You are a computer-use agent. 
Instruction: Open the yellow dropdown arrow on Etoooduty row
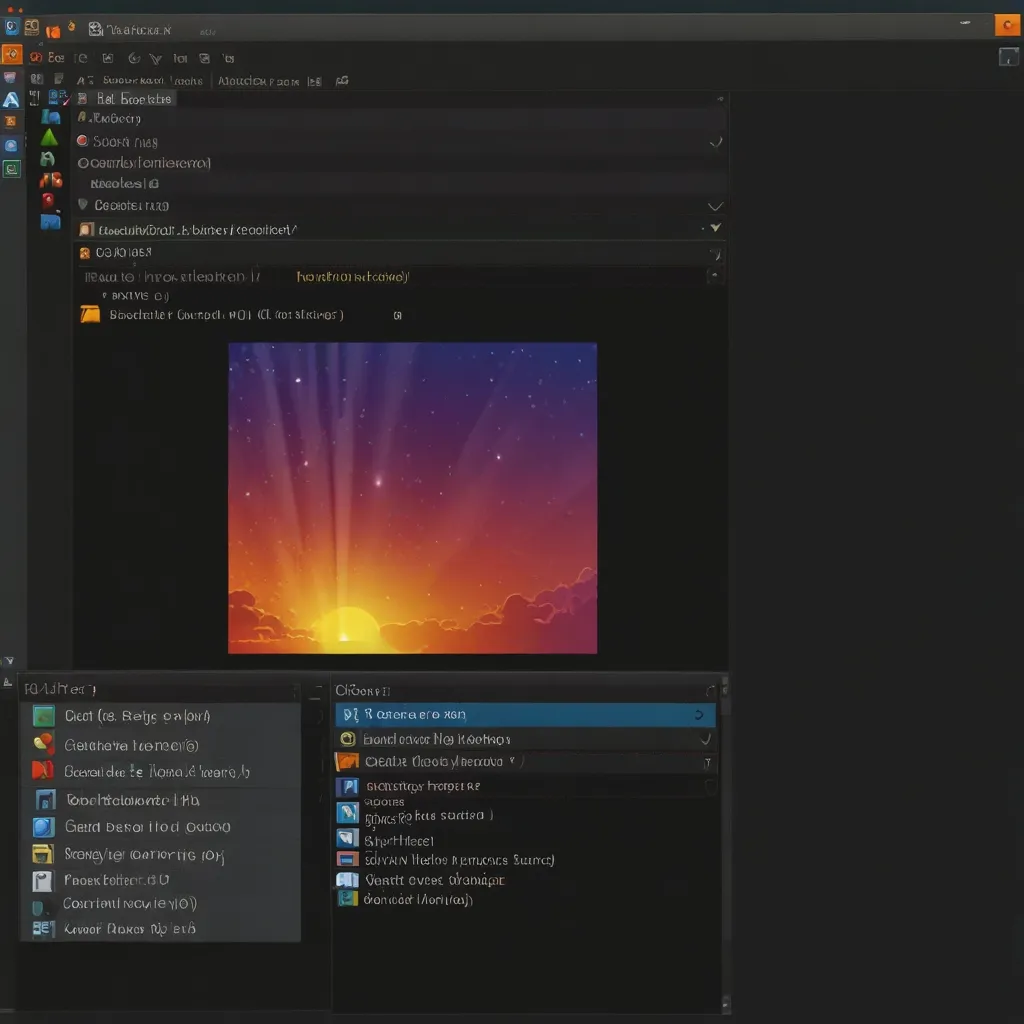(x=714, y=229)
